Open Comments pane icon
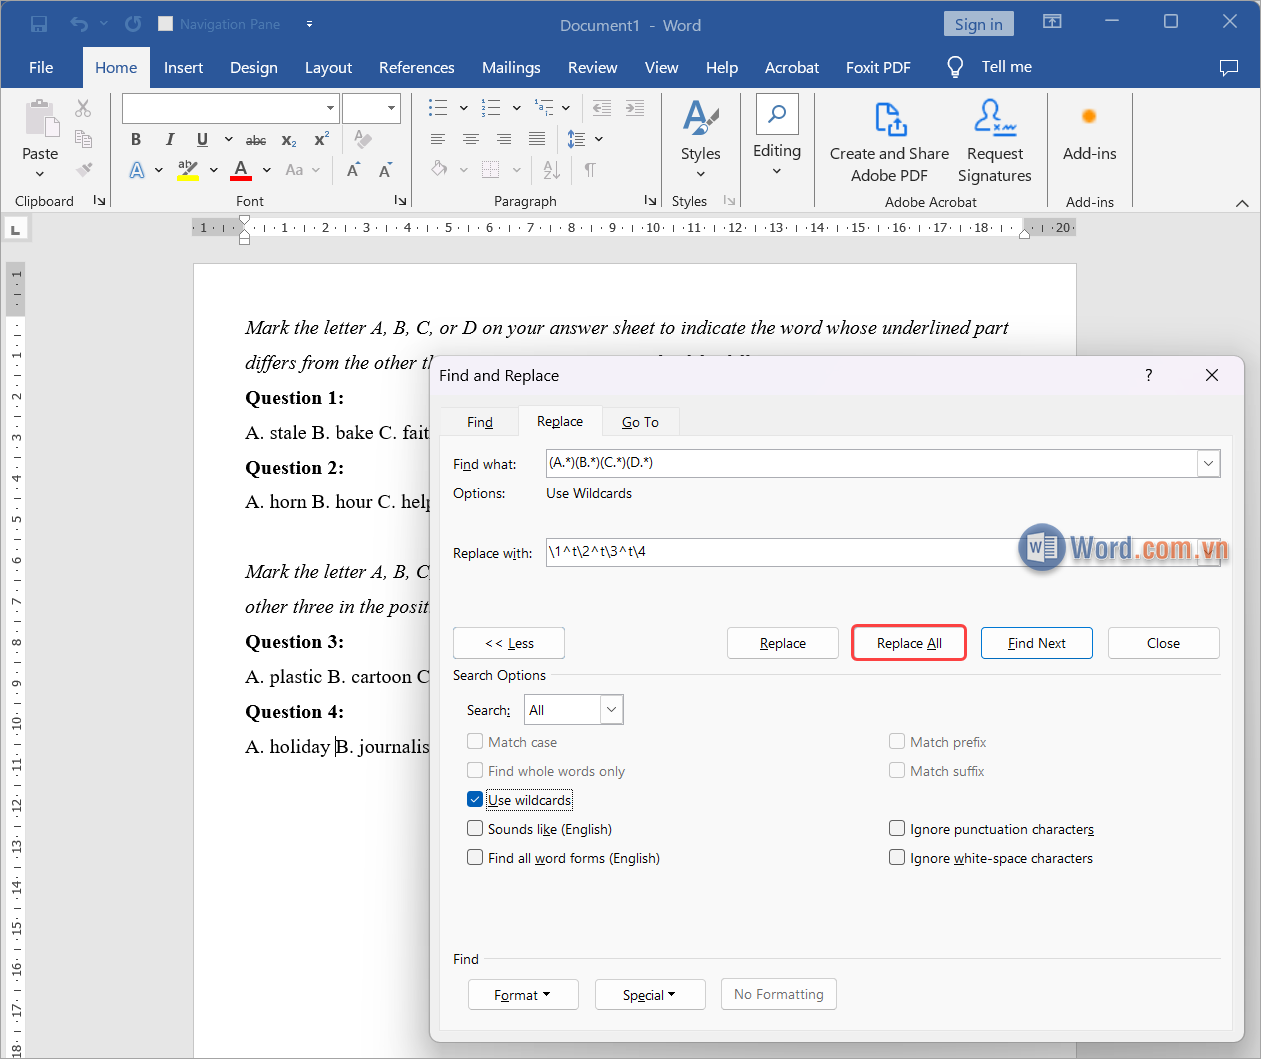The width and height of the screenshot is (1261, 1059). [x=1229, y=67]
